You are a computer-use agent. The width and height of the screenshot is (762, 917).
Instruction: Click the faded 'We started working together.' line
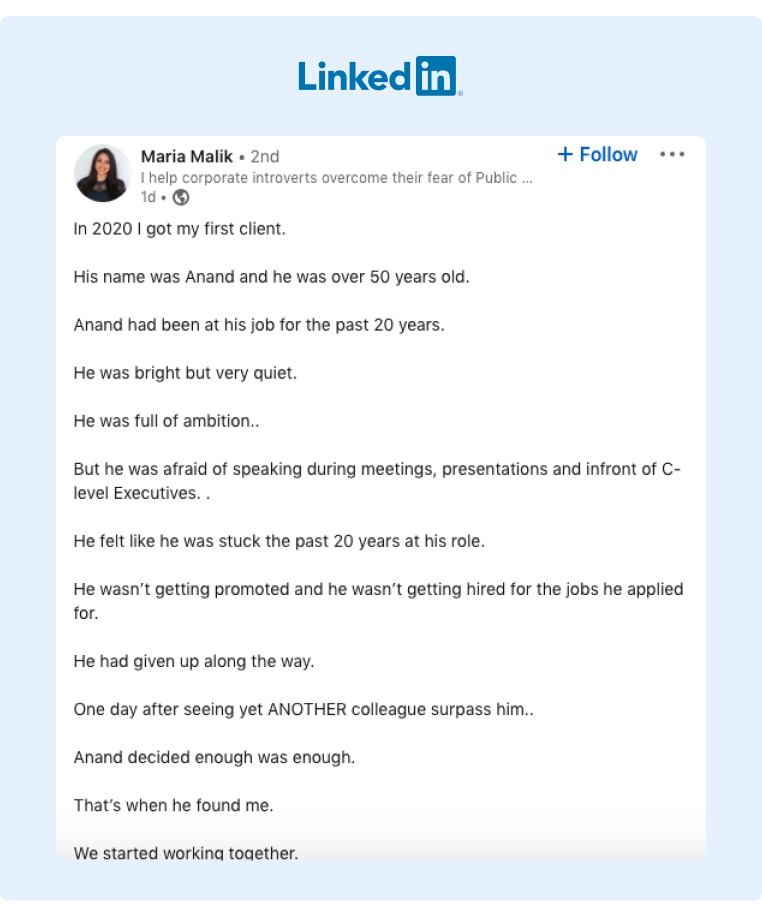[x=186, y=853]
